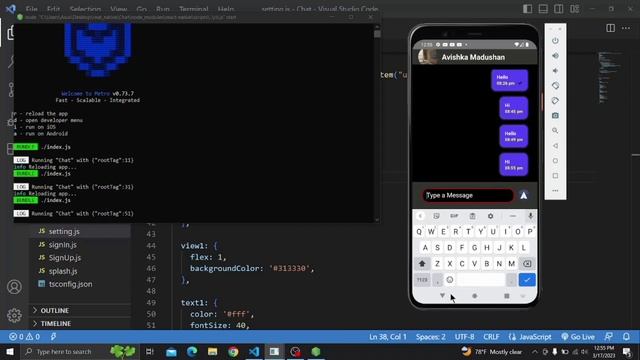Click the code minimap in editor
Screen dimensions: 640x360
(x=609, y=78)
